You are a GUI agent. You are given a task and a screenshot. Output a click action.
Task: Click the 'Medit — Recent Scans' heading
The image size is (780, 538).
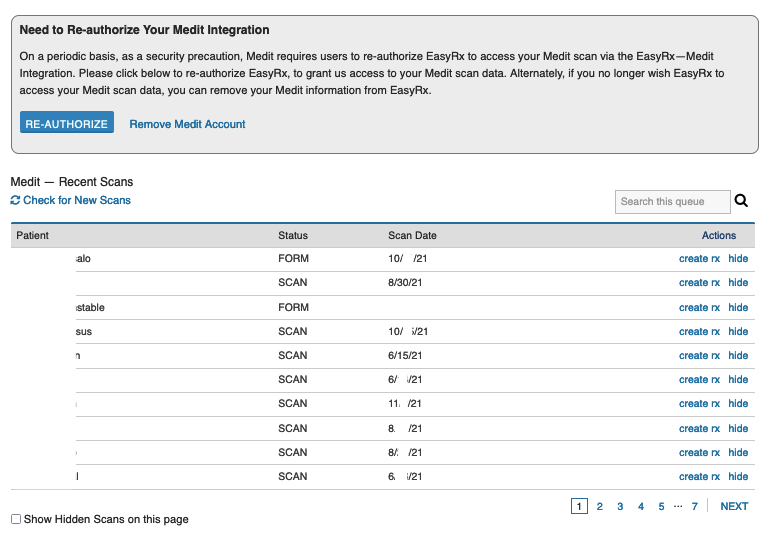(72, 182)
